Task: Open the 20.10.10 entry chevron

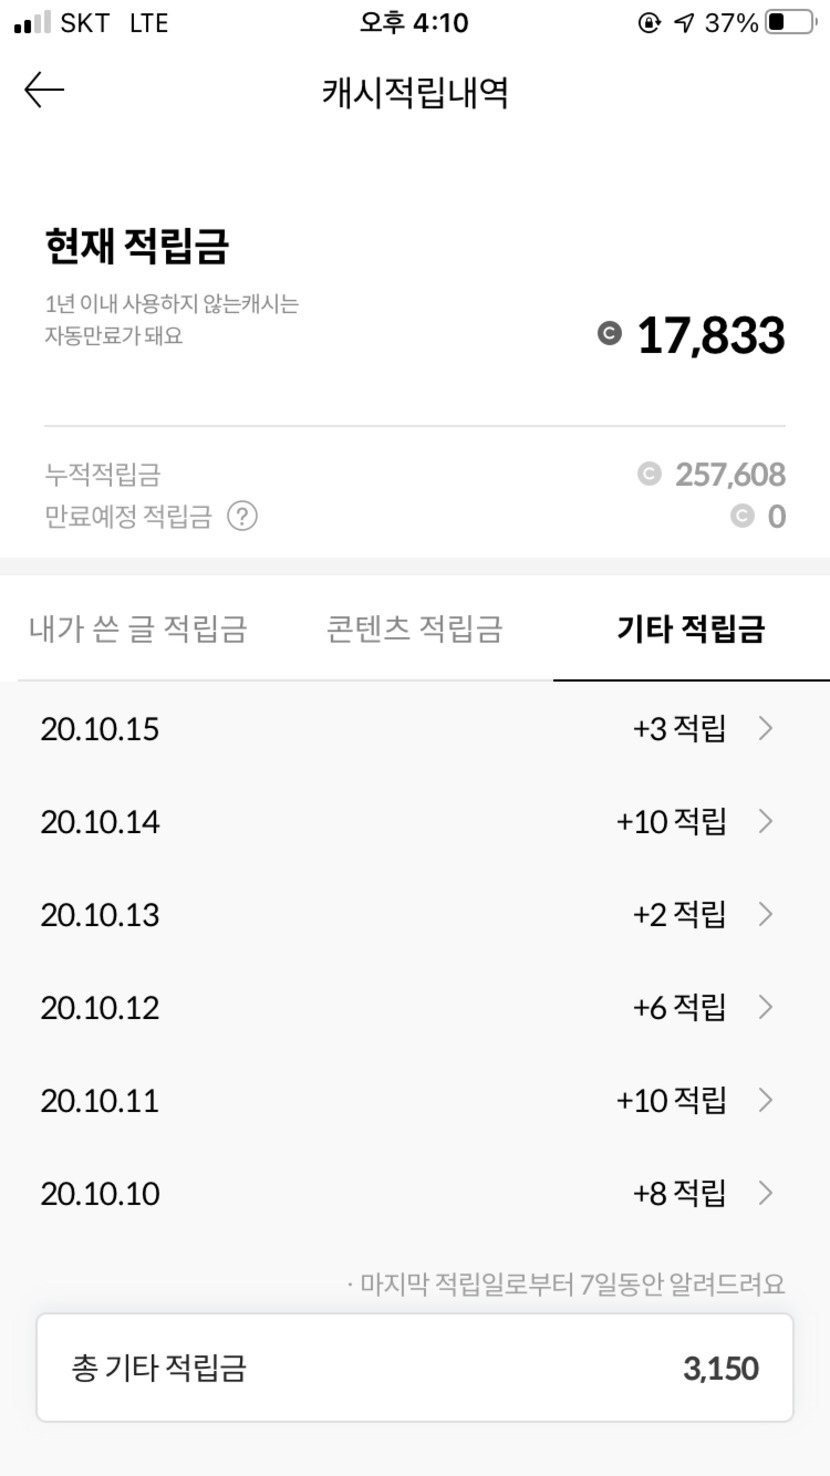Action: (766, 1193)
